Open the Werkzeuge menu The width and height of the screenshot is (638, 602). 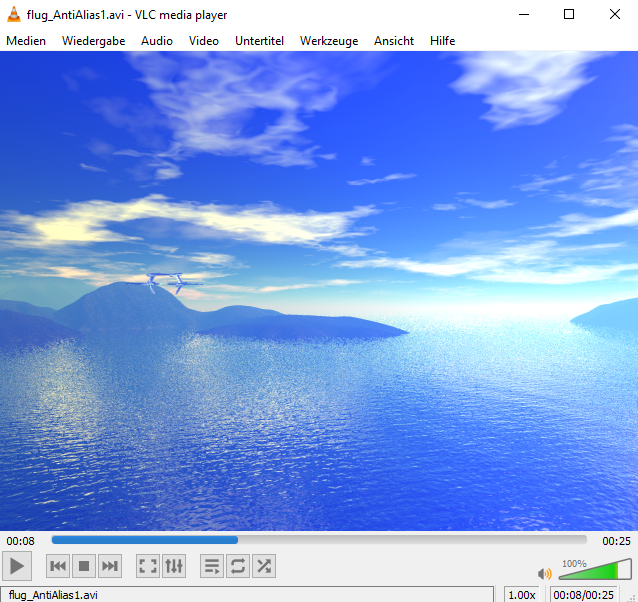click(x=329, y=41)
